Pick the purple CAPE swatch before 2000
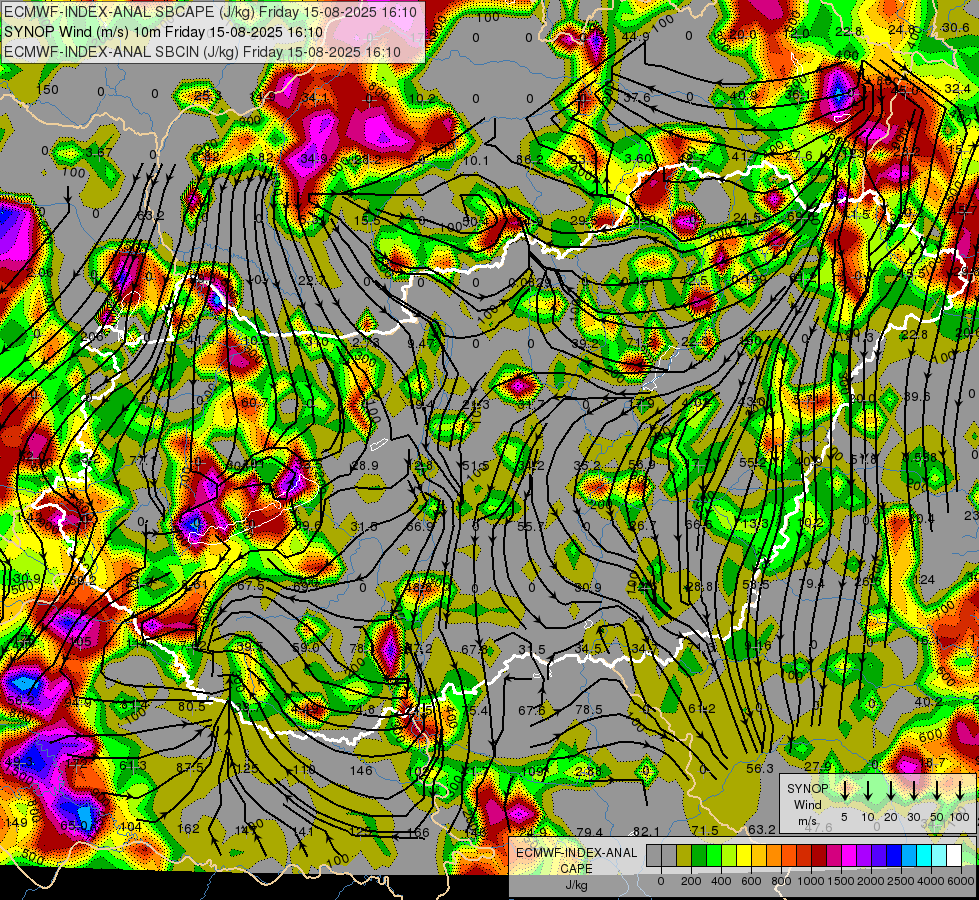Viewport: 979px width, 900px height. 863,856
